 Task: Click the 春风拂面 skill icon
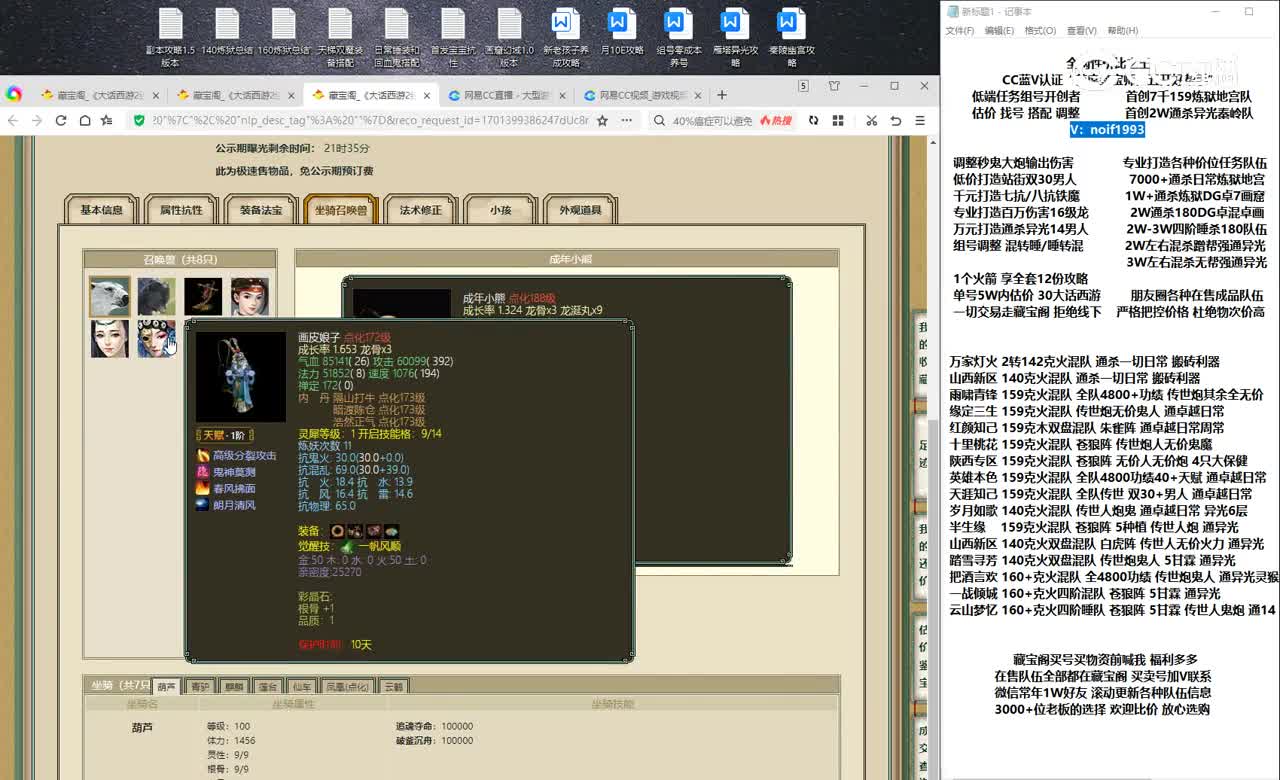click(203, 489)
